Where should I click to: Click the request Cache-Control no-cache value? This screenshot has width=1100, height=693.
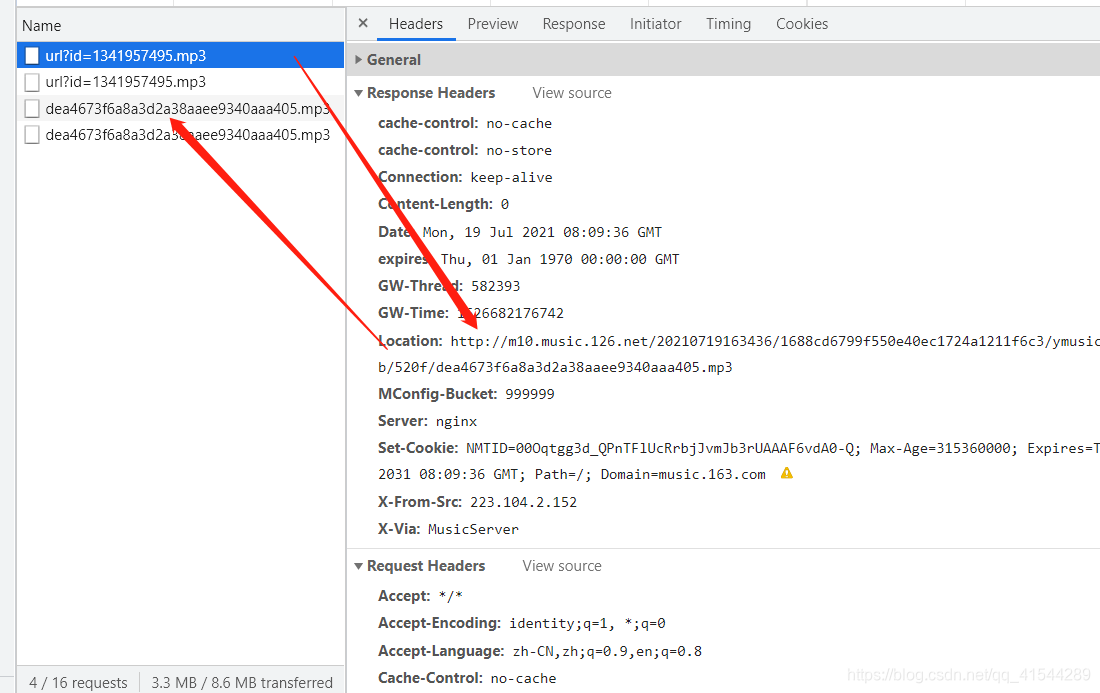point(523,678)
